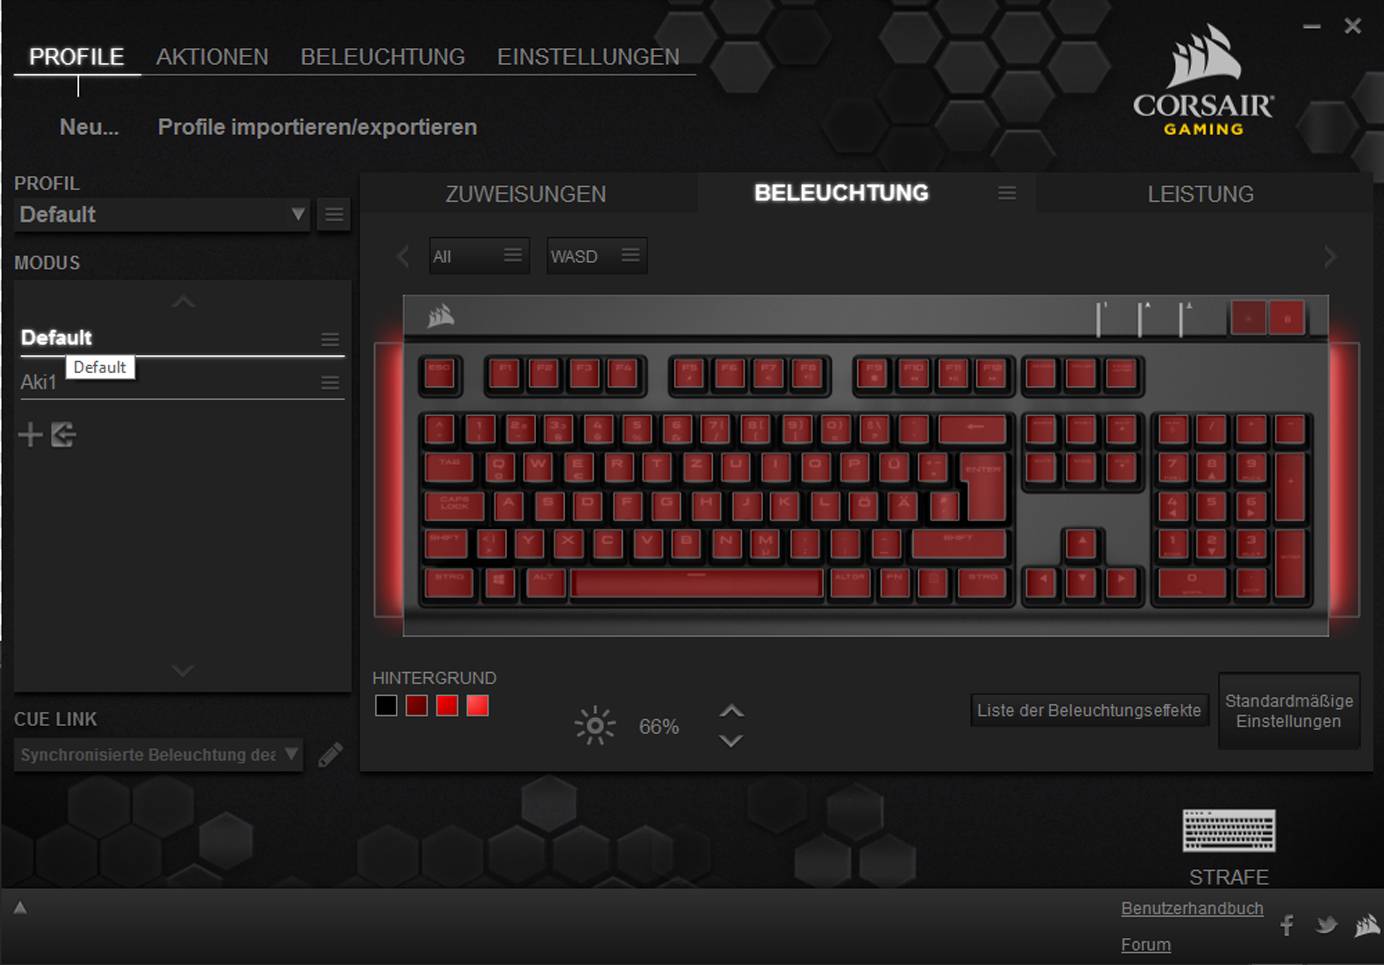Edit CUE Link with pencil icon

(x=330, y=755)
